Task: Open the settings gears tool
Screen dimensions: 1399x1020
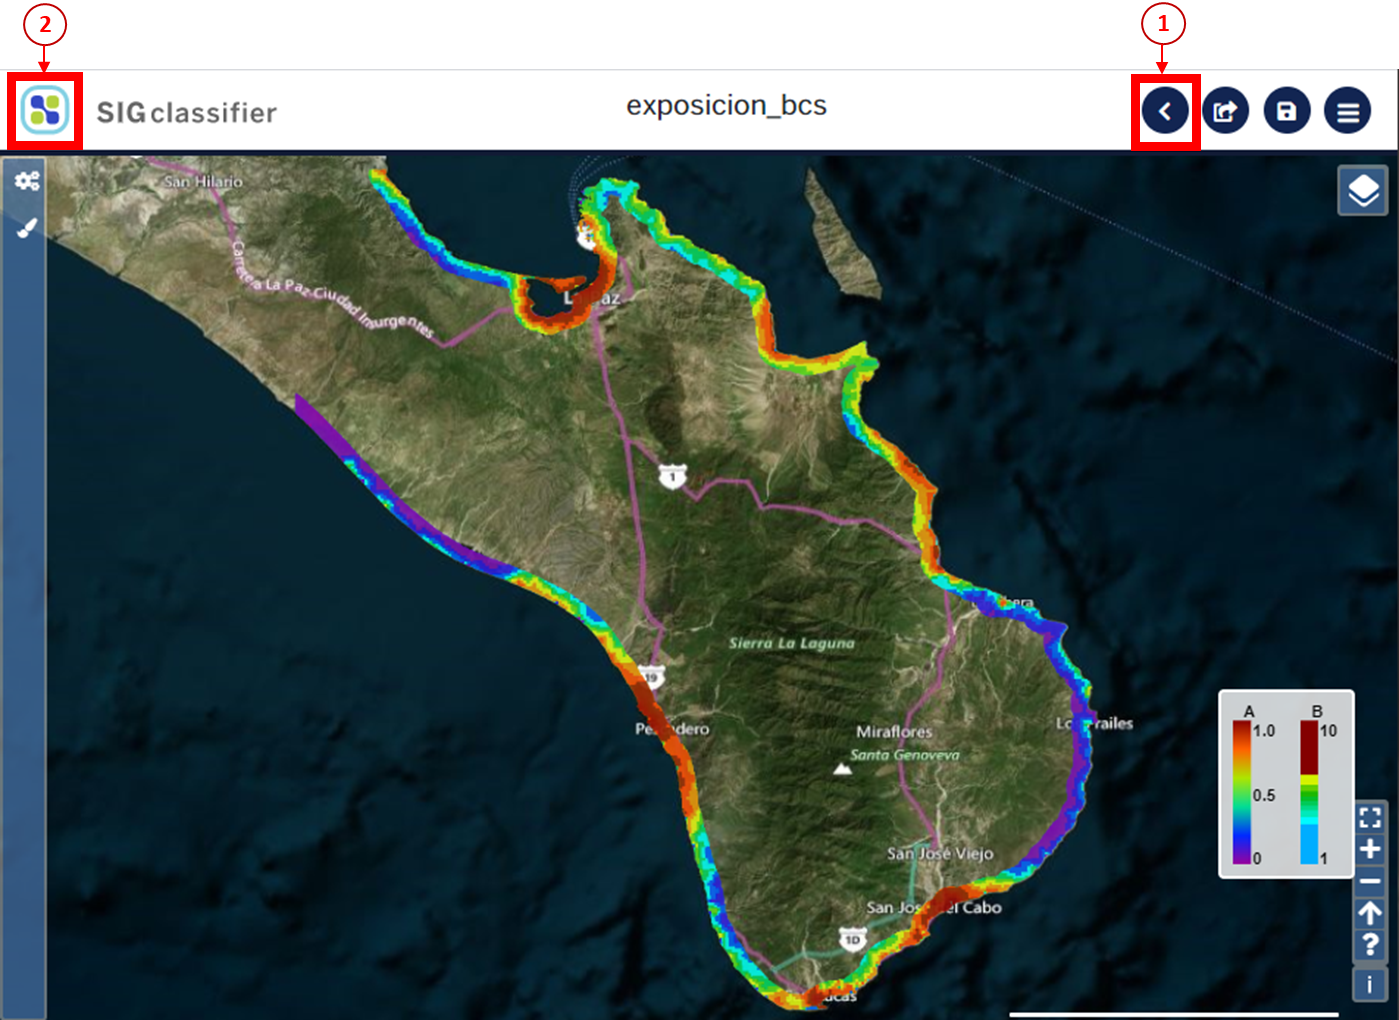Action: coord(26,181)
